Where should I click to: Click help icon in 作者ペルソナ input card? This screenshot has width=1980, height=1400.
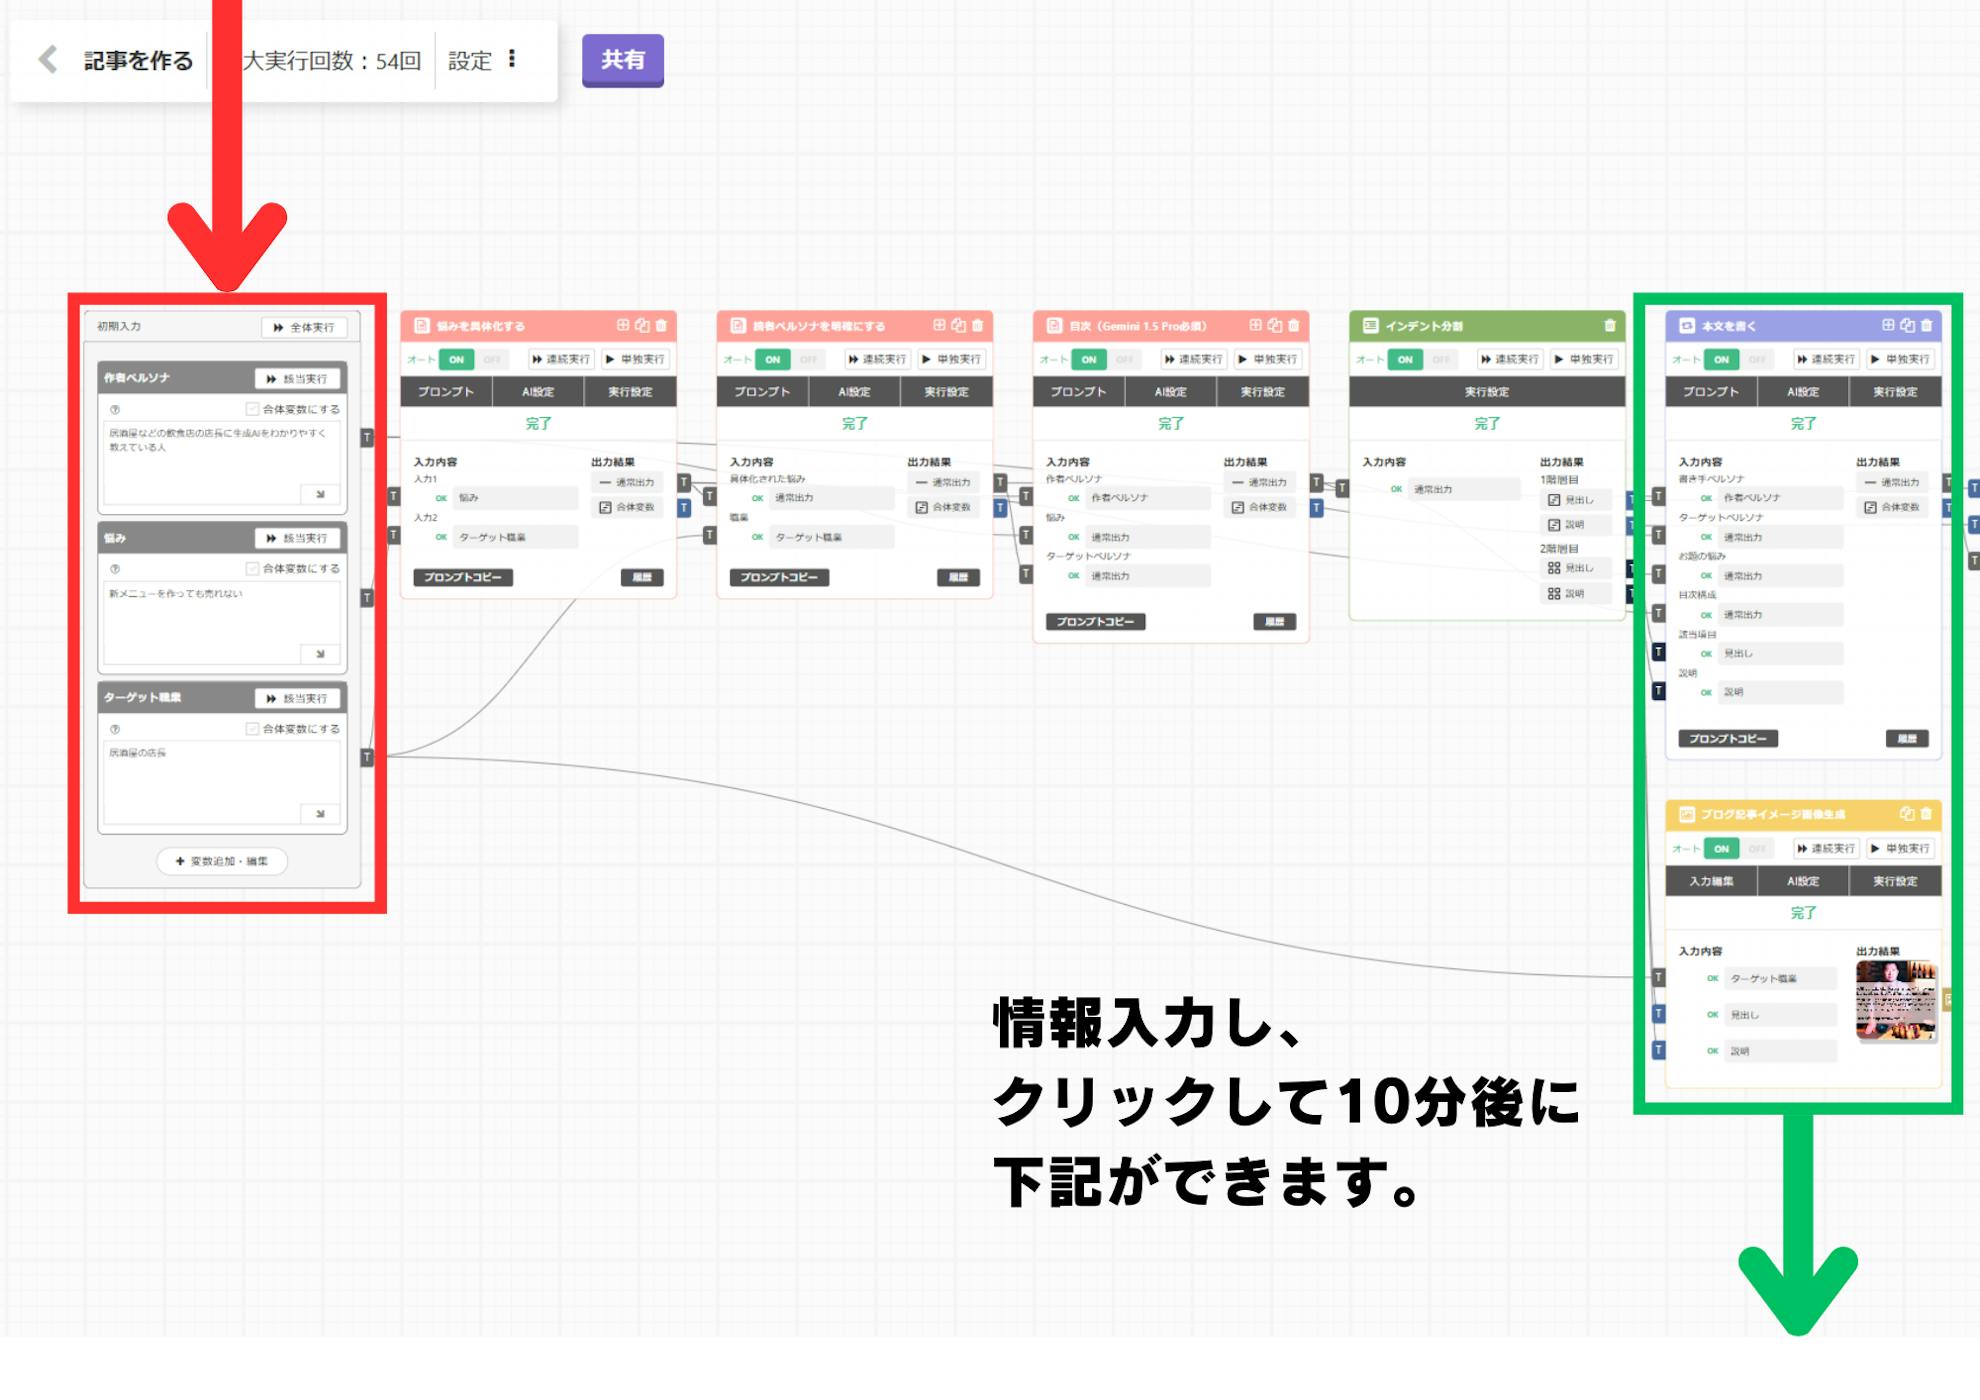click(x=115, y=409)
